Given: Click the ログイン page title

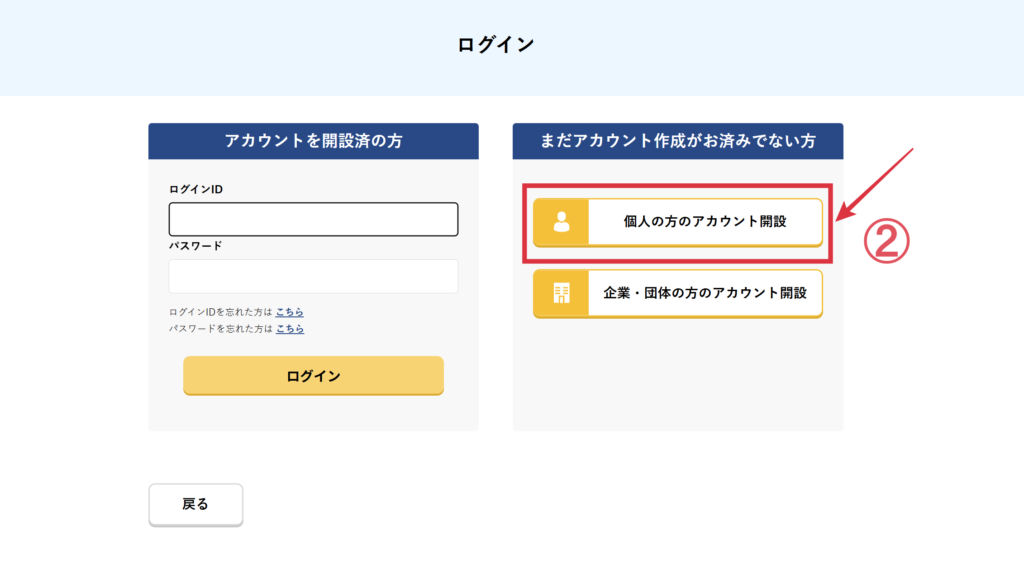Looking at the screenshot, I should coord(496,44).
